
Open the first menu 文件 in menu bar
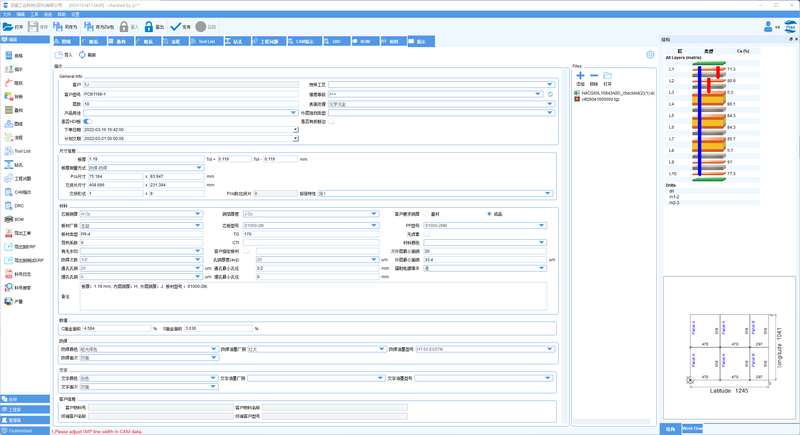pyautogui.click(x=7, y=14)
